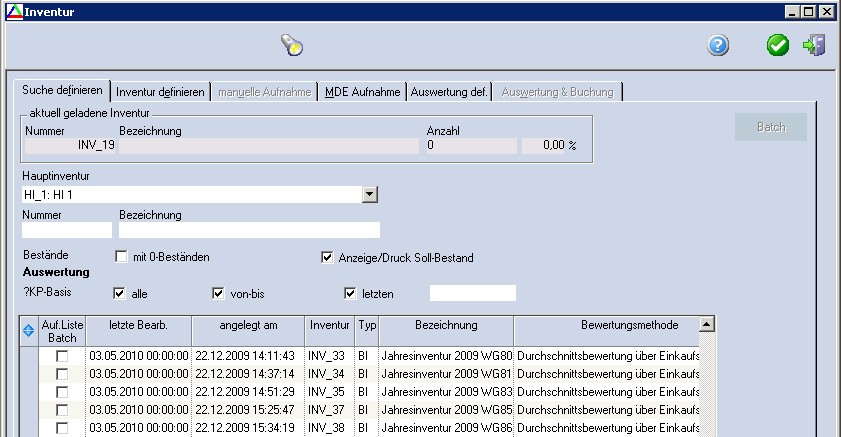The image size is (841, 437).
Task: Uncheck the 'von-bis' checkbox
Action: point(219,293)
